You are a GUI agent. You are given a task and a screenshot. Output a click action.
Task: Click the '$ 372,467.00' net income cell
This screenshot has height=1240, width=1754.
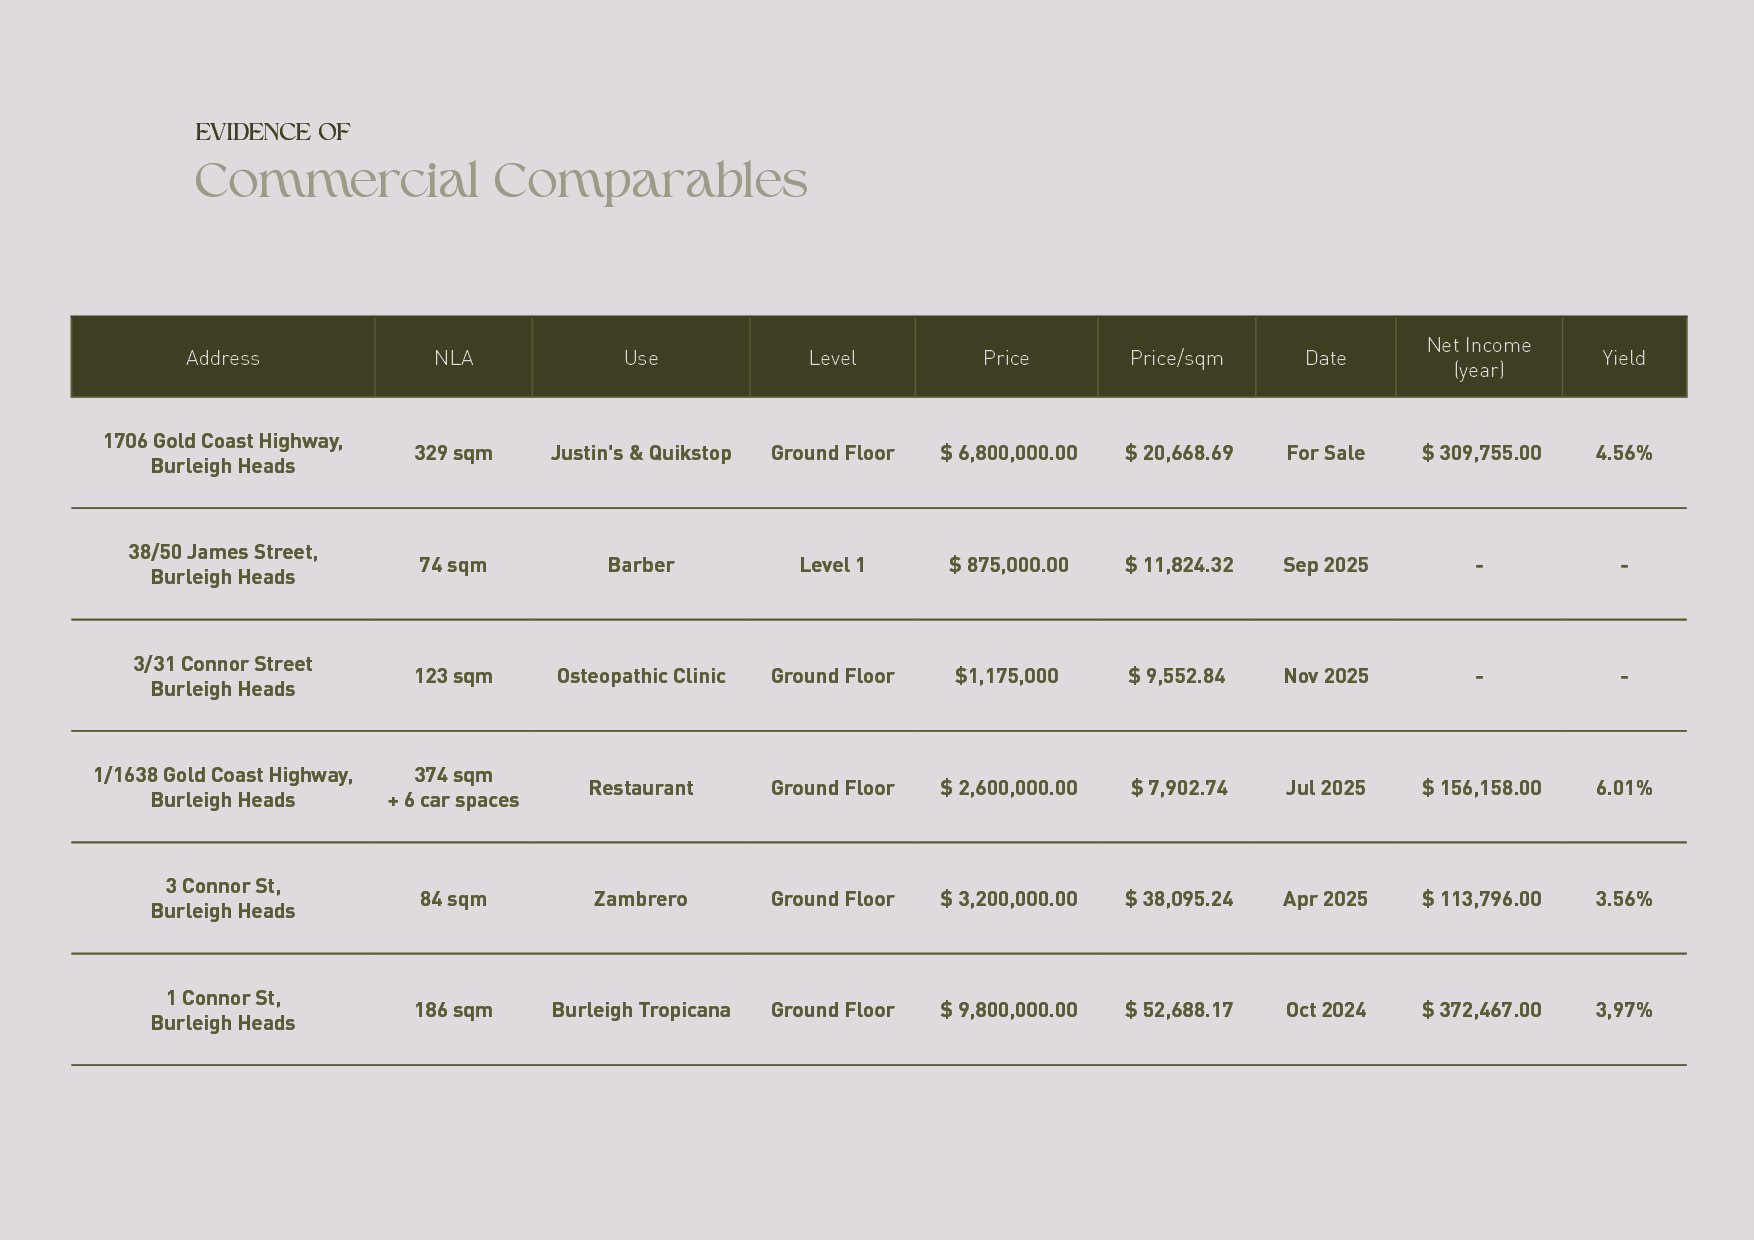pos(1481,1010)
